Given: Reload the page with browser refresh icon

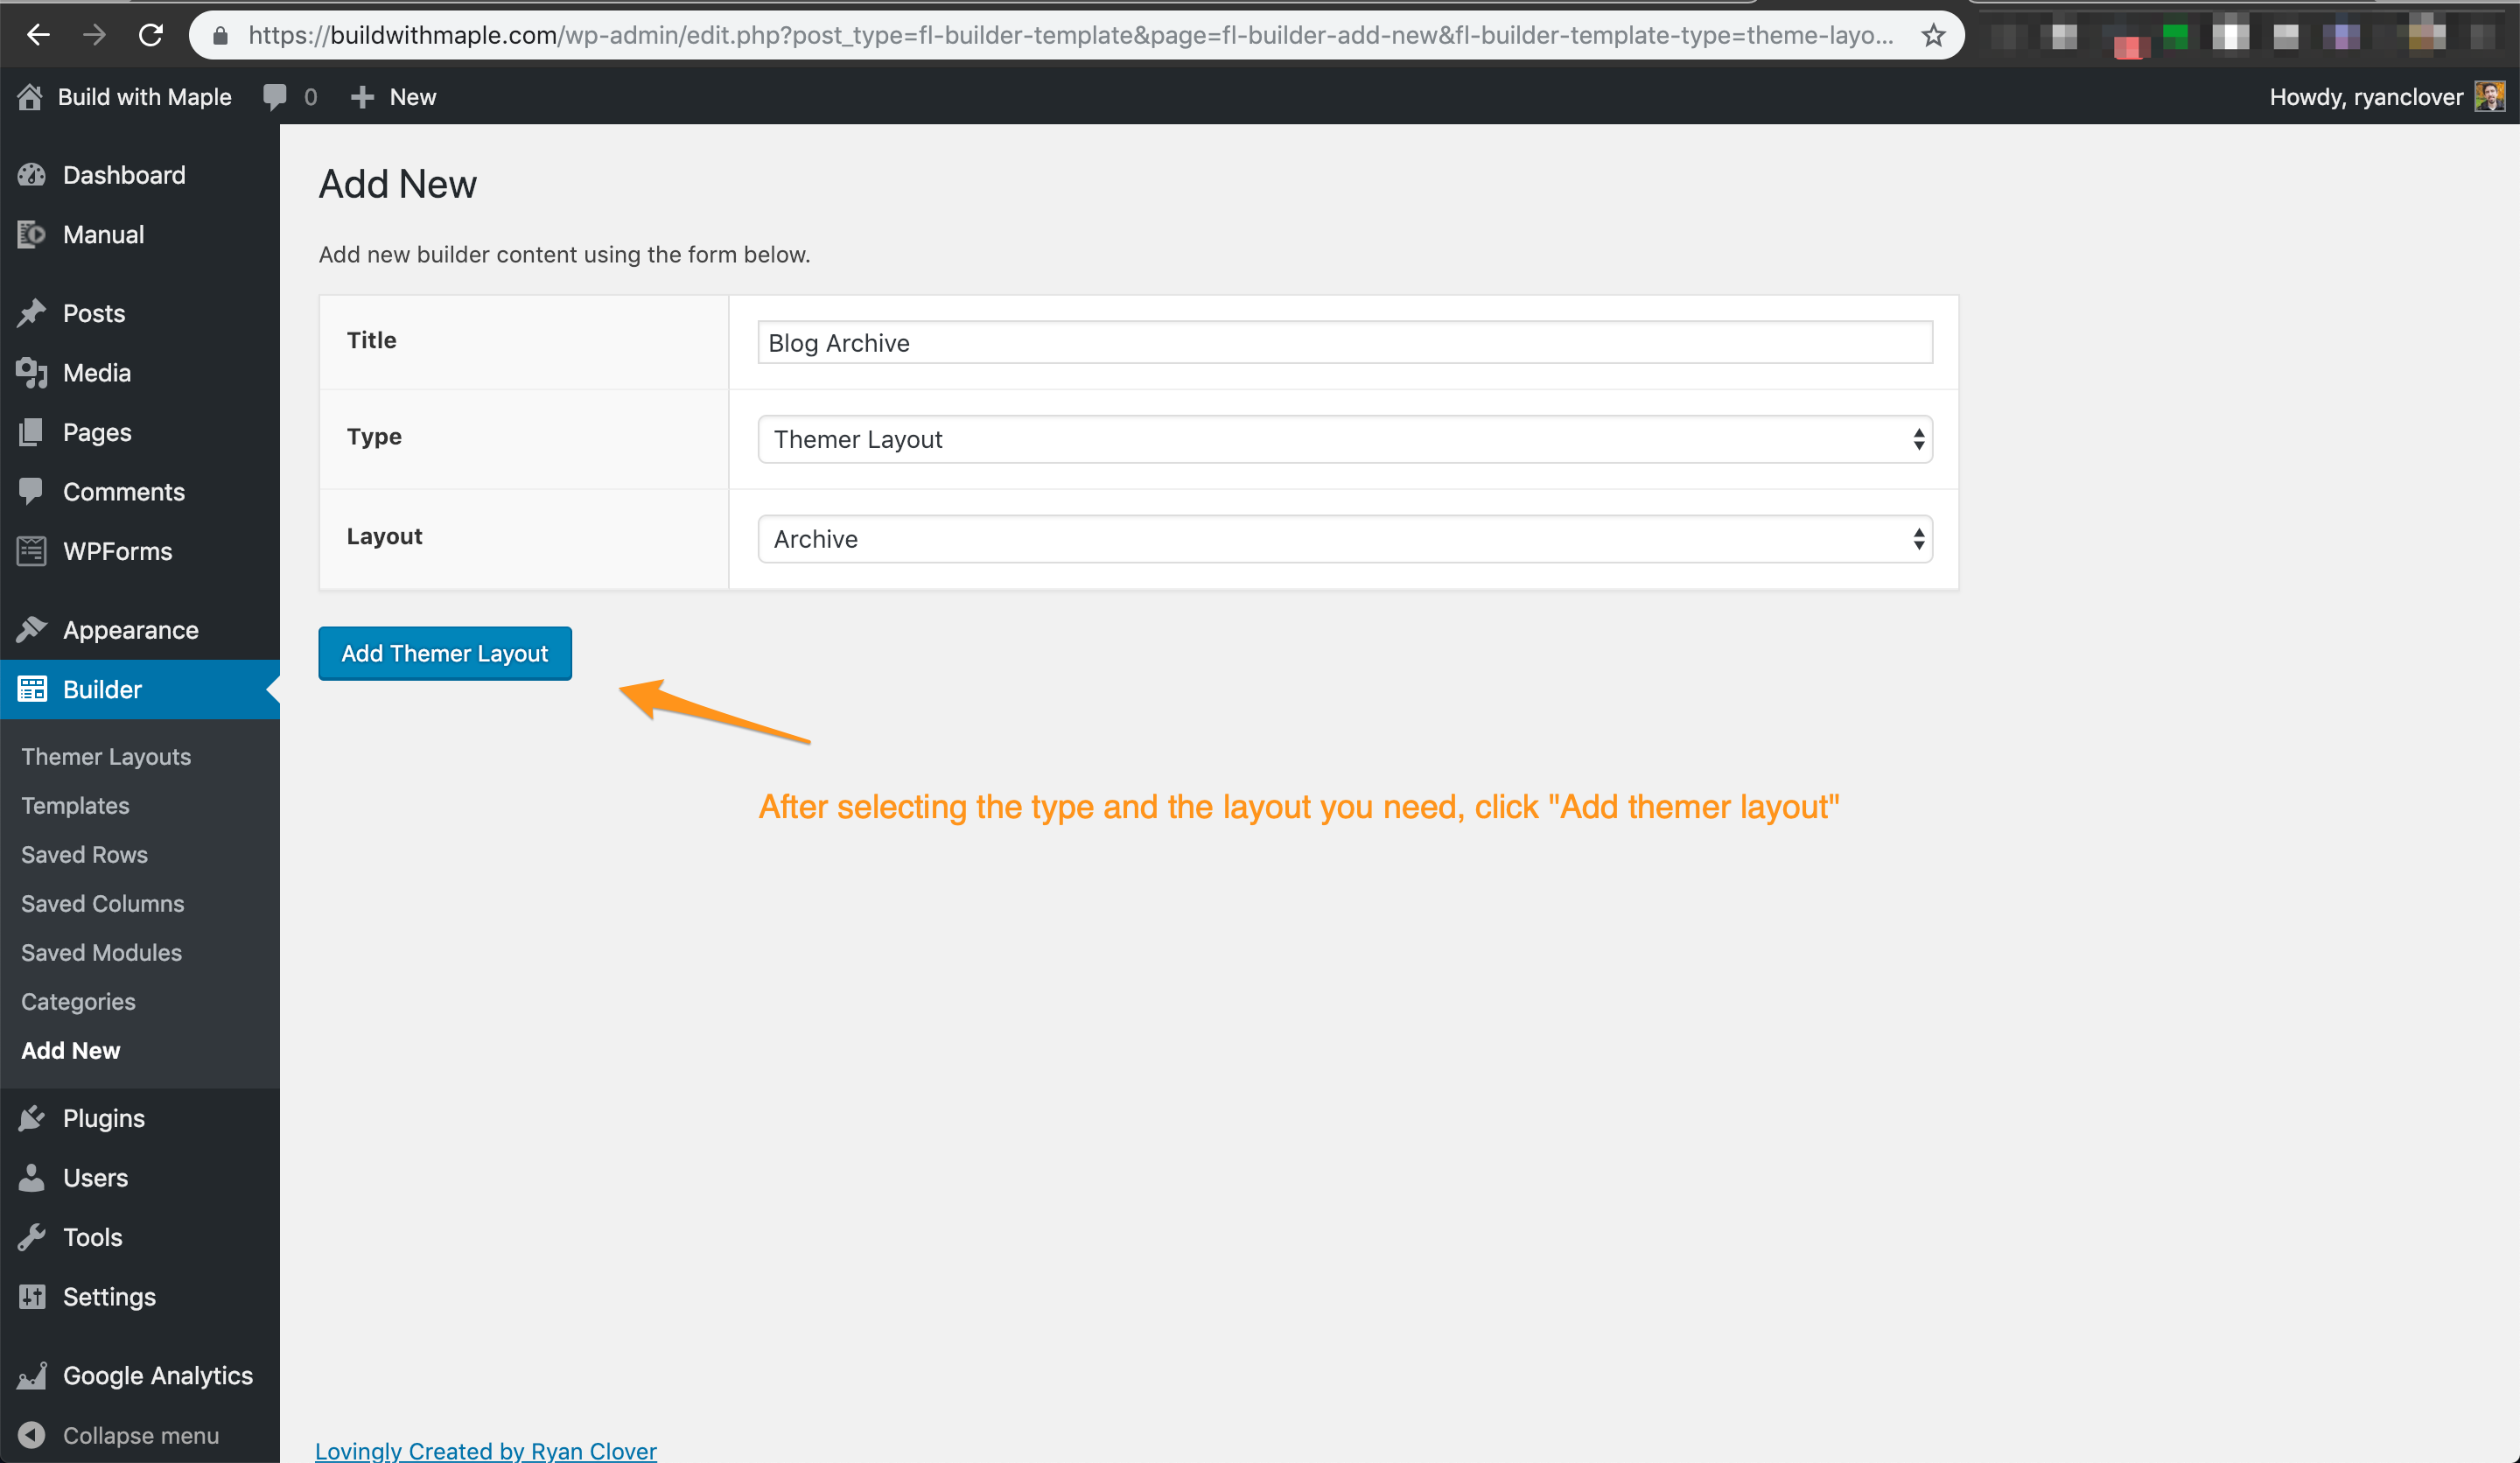Looking at the screenshot, I should [151, 36].
